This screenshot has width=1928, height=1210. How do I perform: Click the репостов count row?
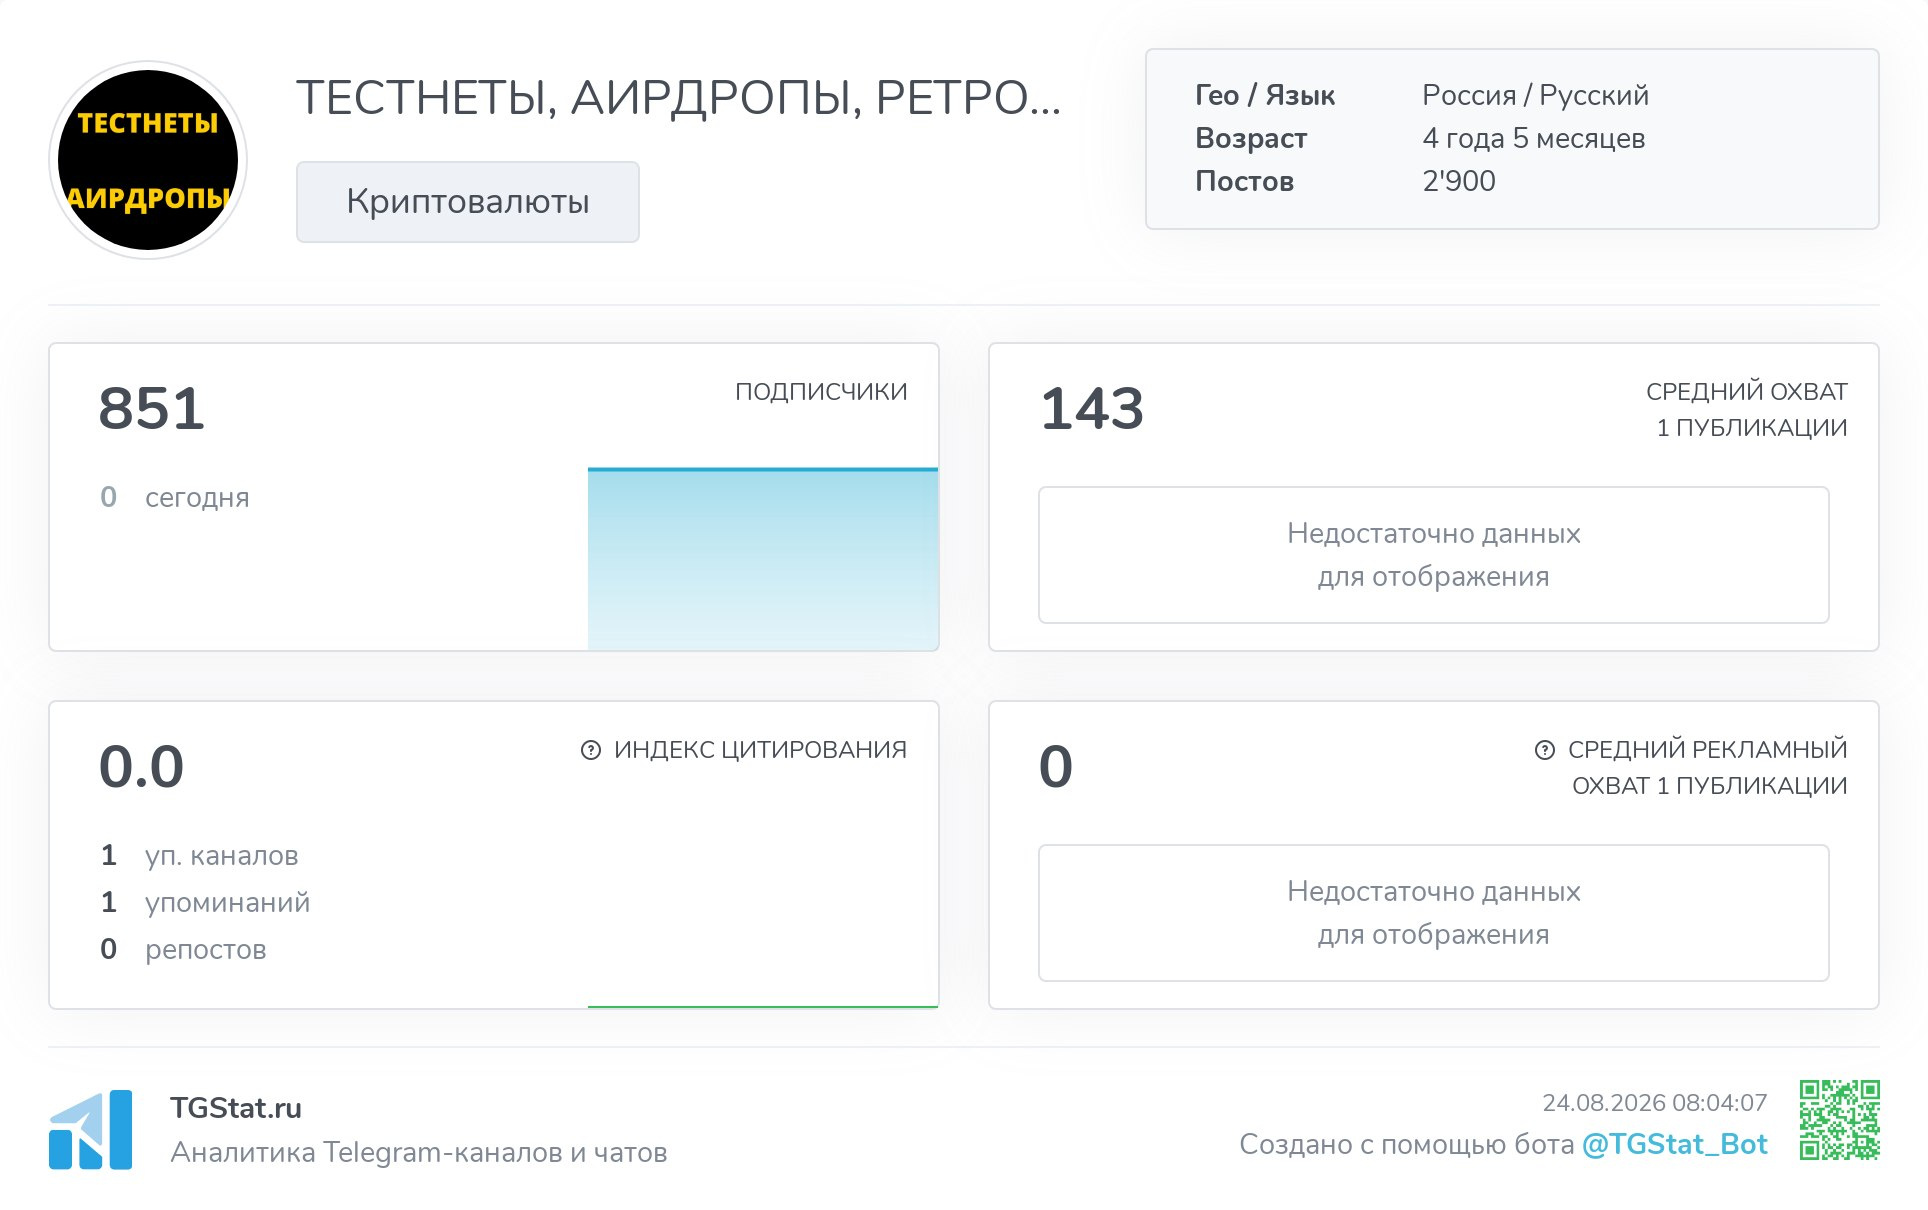(x=184, y=950)
